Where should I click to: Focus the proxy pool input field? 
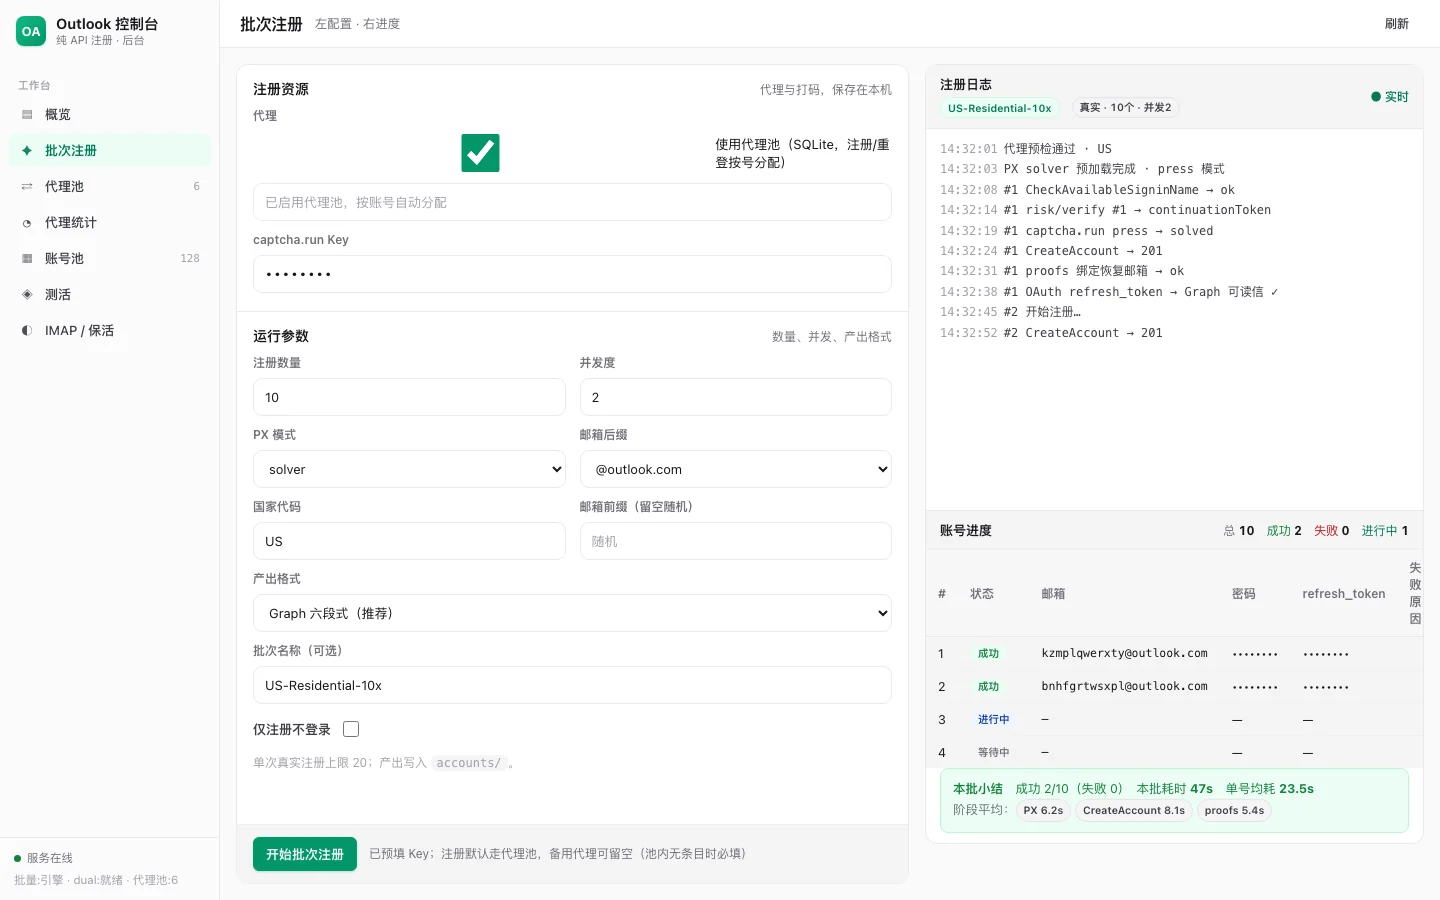coord(572,202)
